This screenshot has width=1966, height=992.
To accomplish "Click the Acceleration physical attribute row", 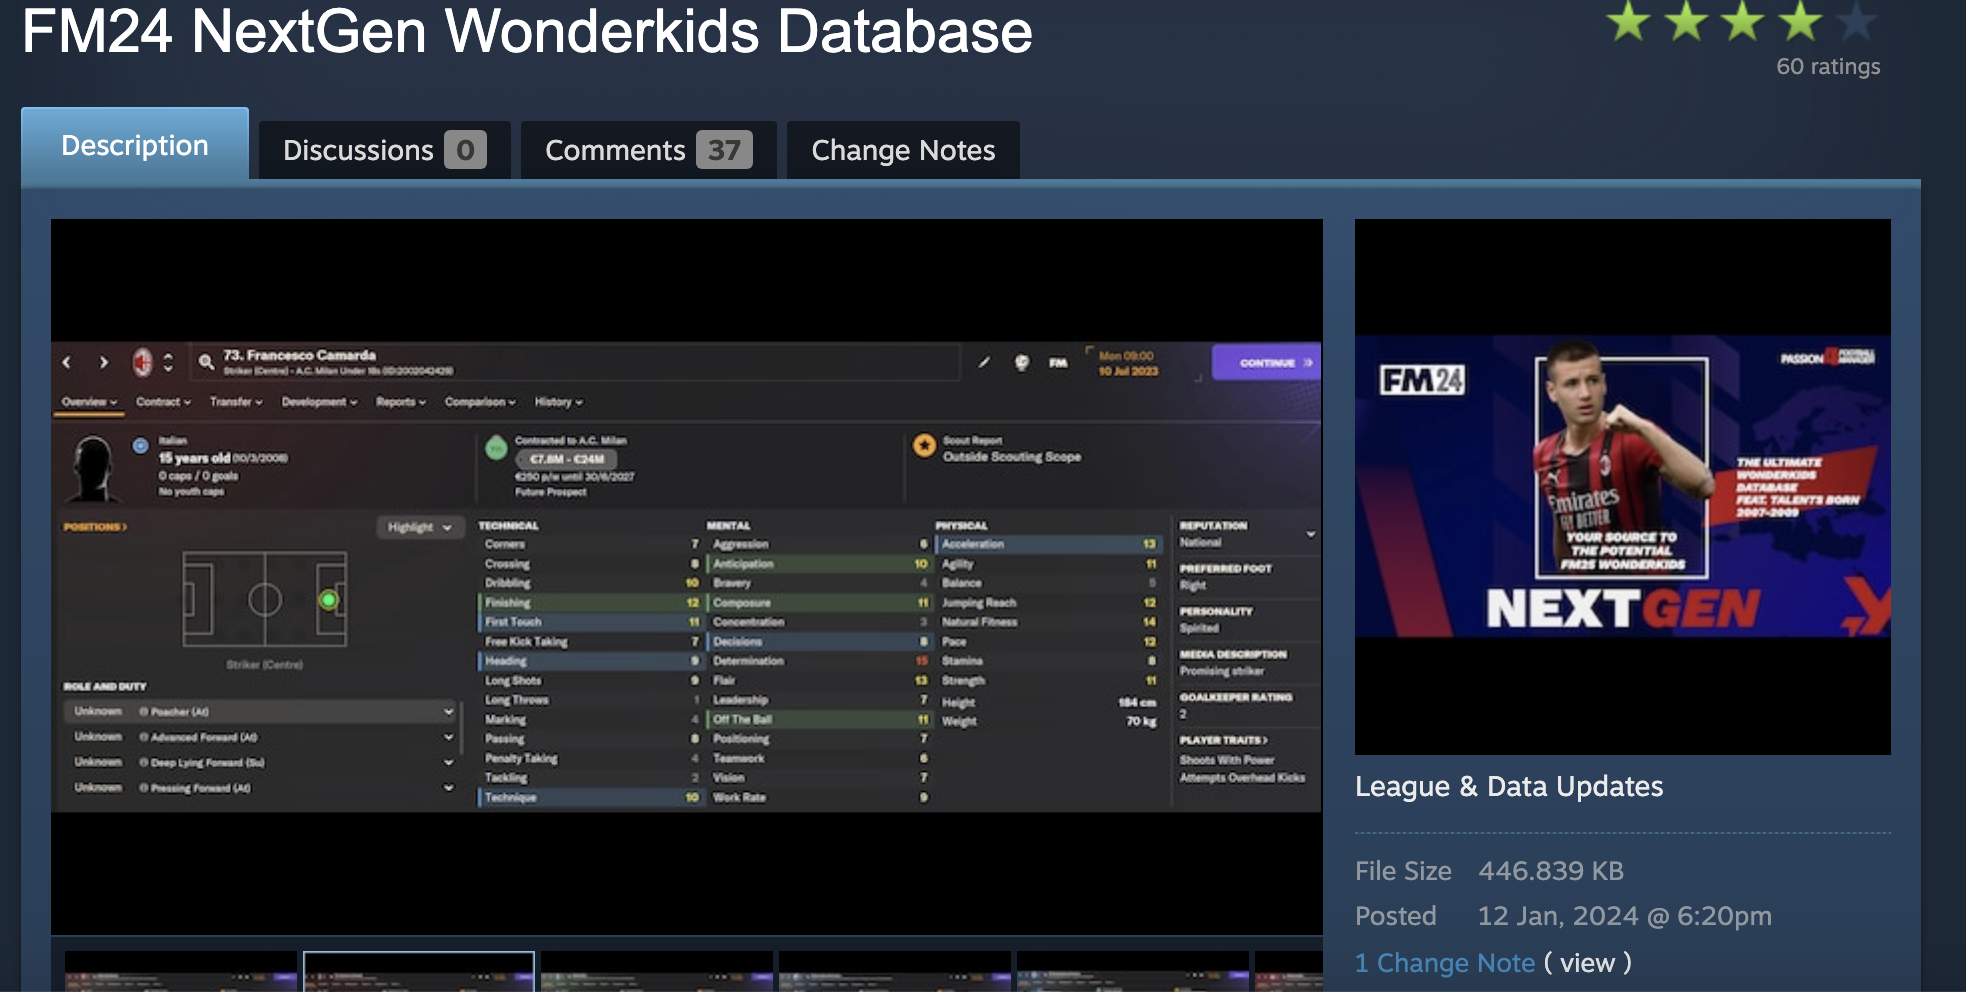I will click(1048, 545).
